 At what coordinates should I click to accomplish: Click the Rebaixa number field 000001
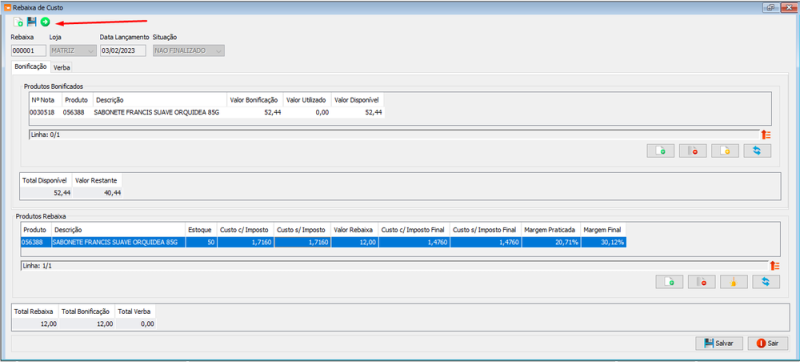tap(28, 50)
